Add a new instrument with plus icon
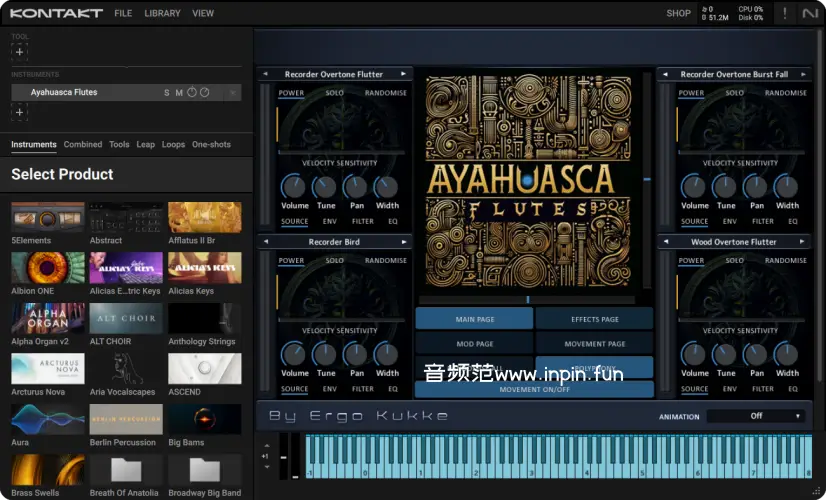The height and width of the screenshot is (500, 826). [x=19, y=112]
